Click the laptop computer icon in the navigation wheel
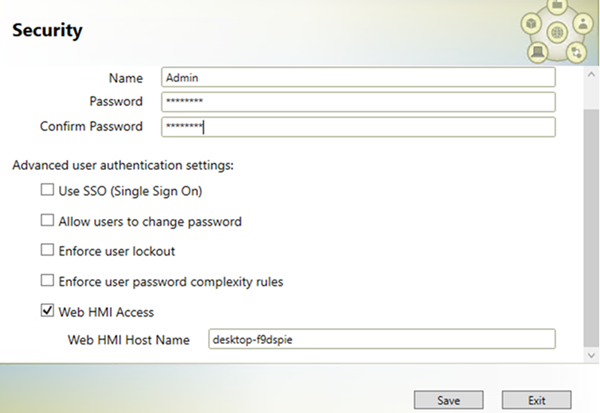Image resolution: width=600 pixels, height=413 pixels. pyautogui.click(x=538, y=52)
